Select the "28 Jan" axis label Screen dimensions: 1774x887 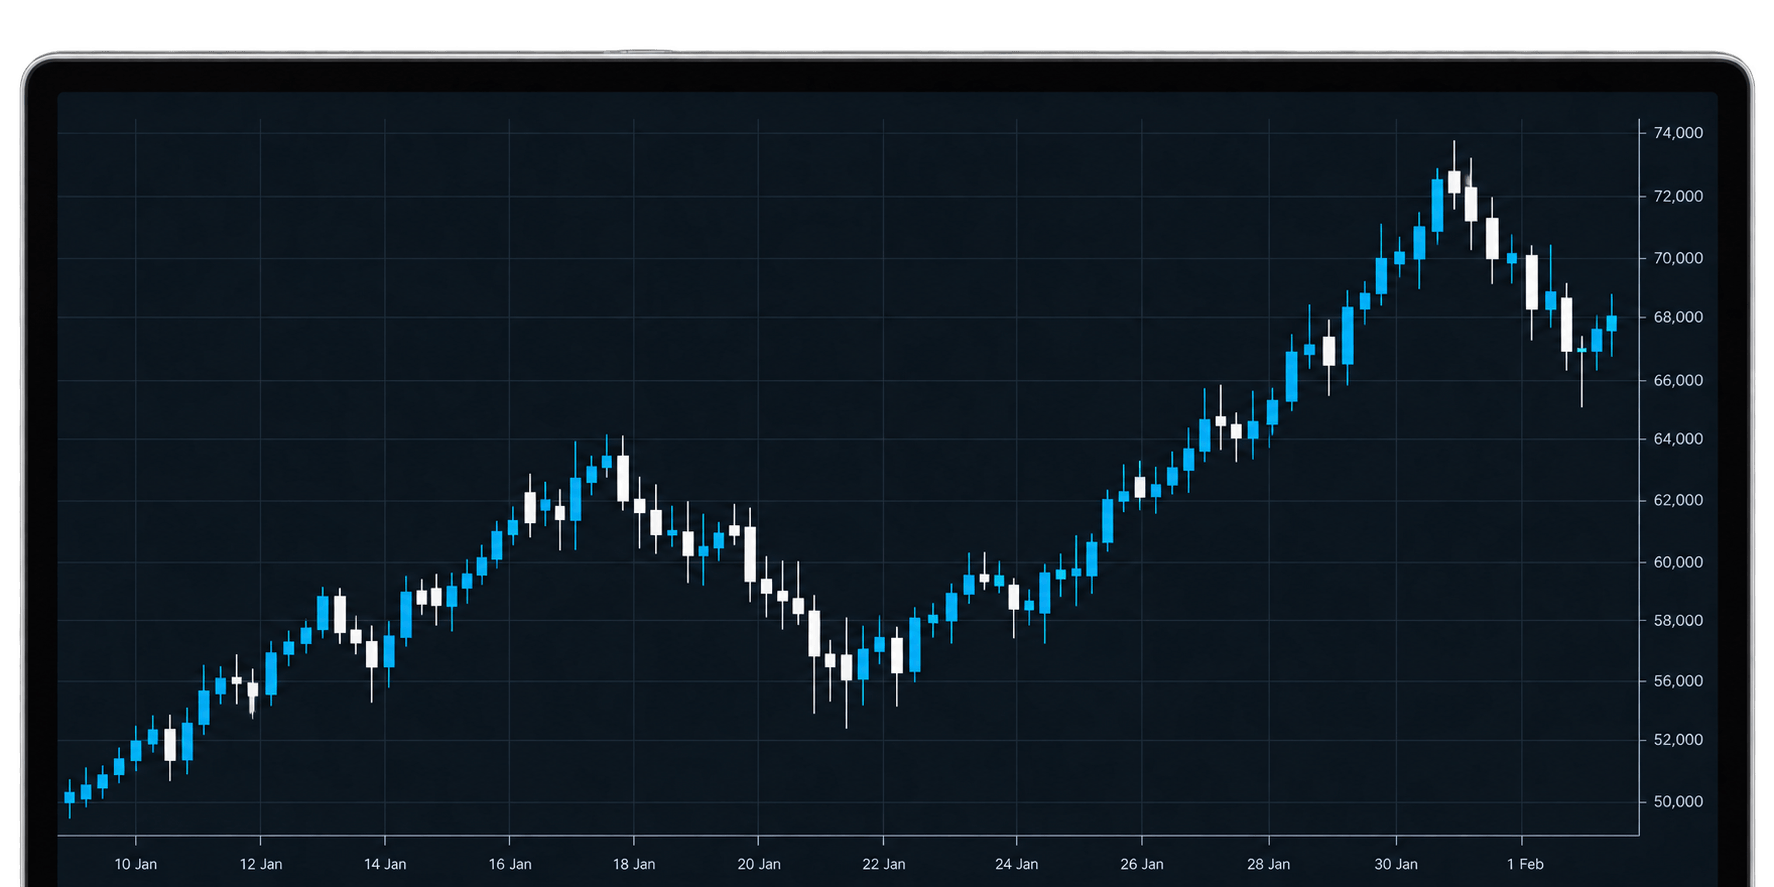click(x=1269, y=864)
